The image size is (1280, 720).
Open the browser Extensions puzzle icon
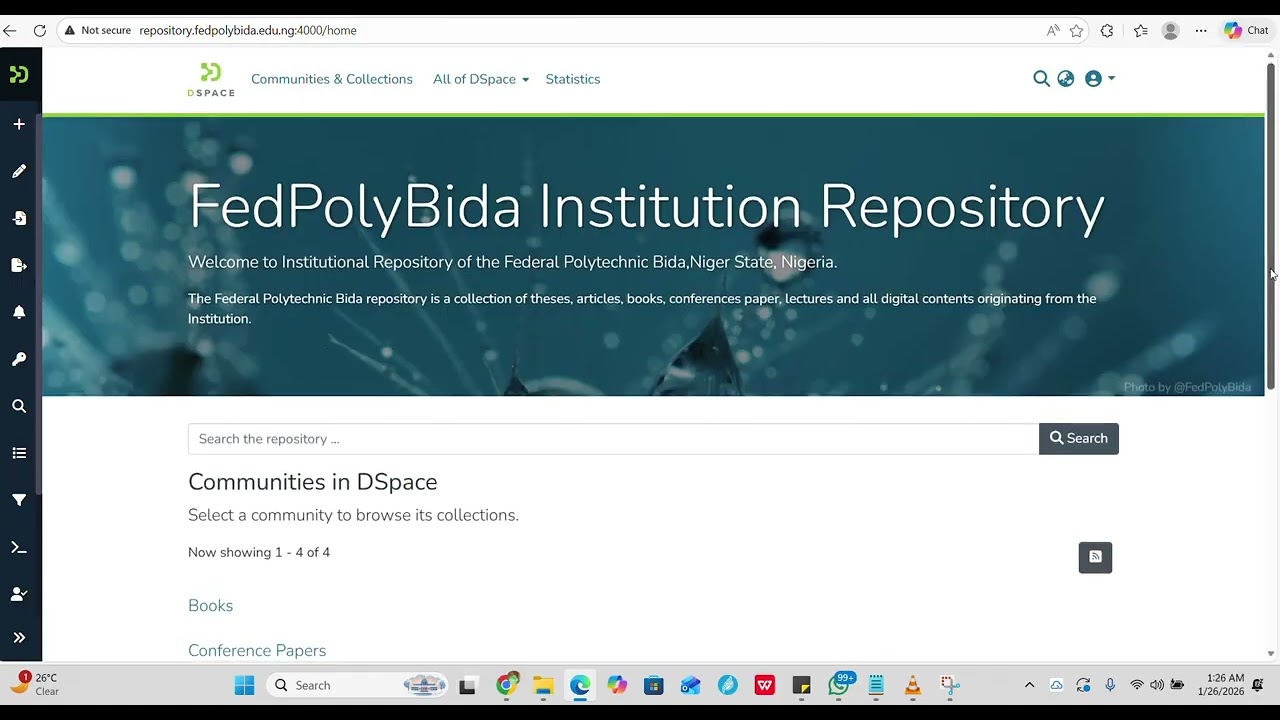1107,31
